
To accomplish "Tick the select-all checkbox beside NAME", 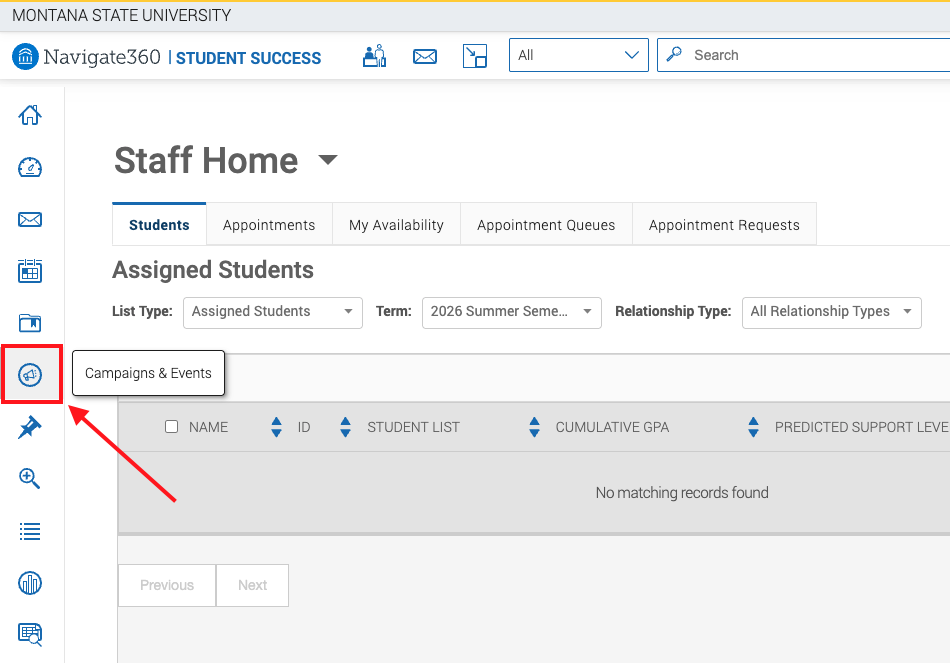I will (x=171, y=427).
